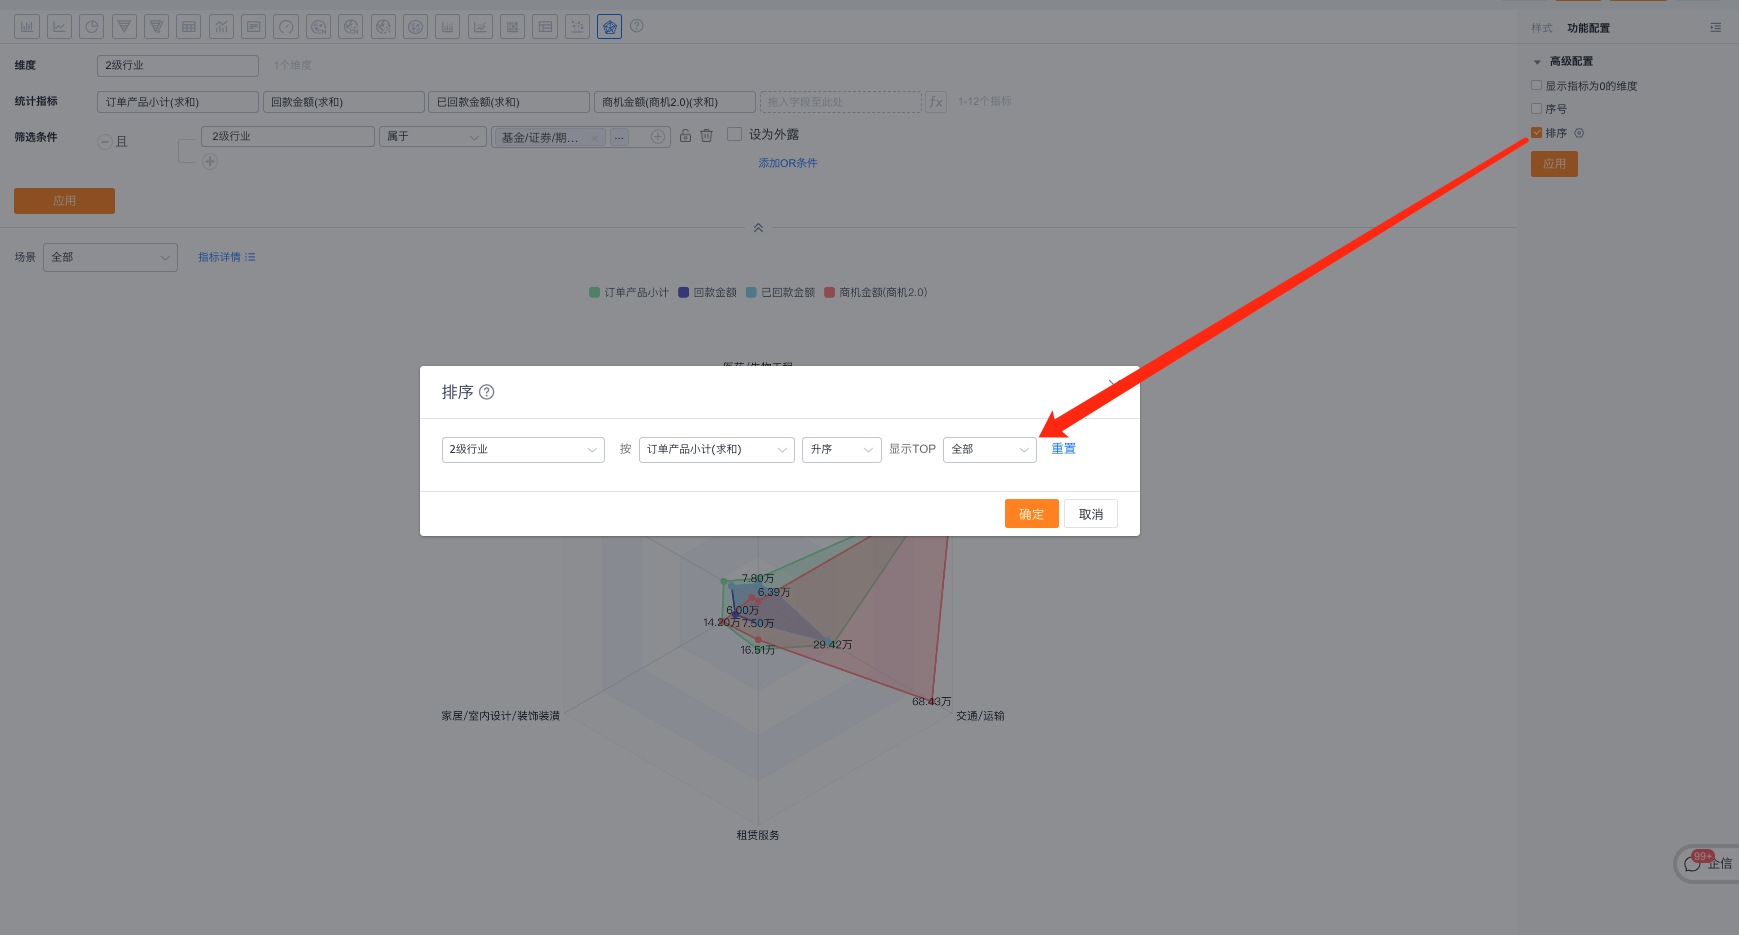Click the 应用 button in 高级配置 panel
The width and height of the screenshot is (1739, 935).
click(1554, 164)
